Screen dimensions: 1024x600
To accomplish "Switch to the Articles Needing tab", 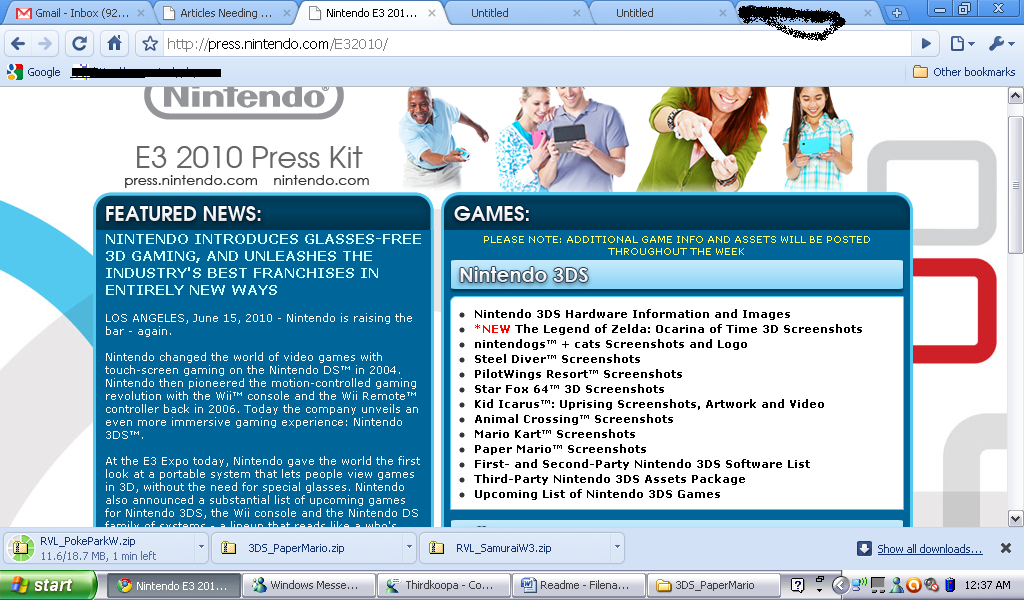I will (x=226, y=13).
